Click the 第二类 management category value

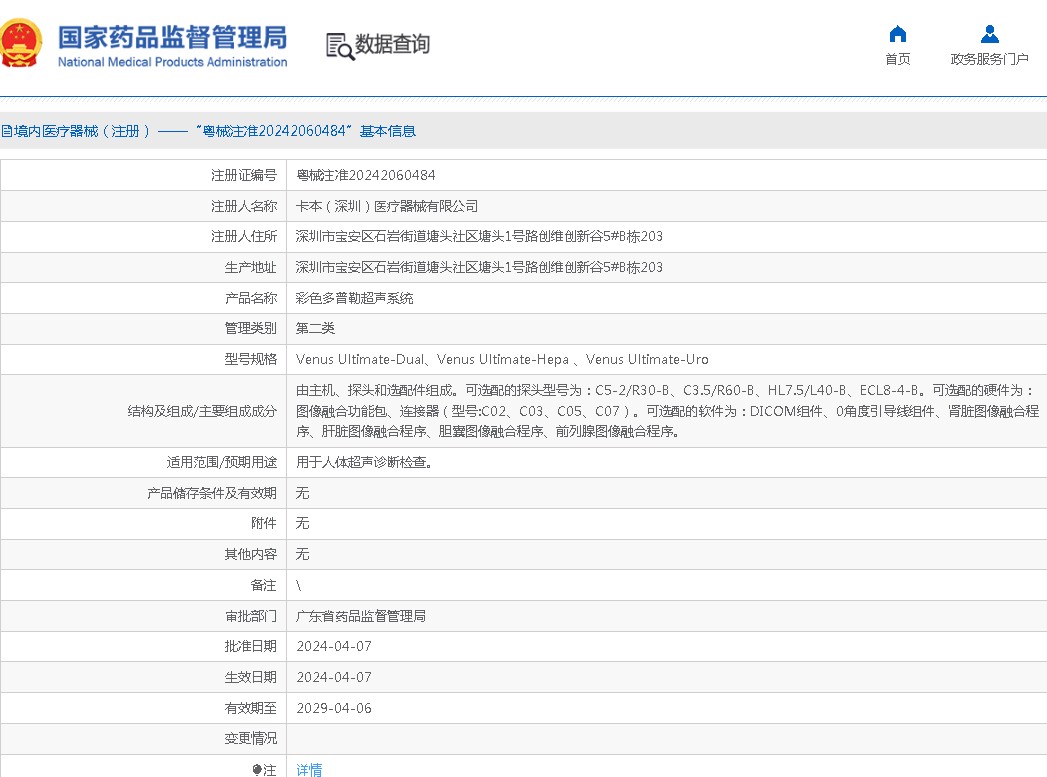pos(315,328)
